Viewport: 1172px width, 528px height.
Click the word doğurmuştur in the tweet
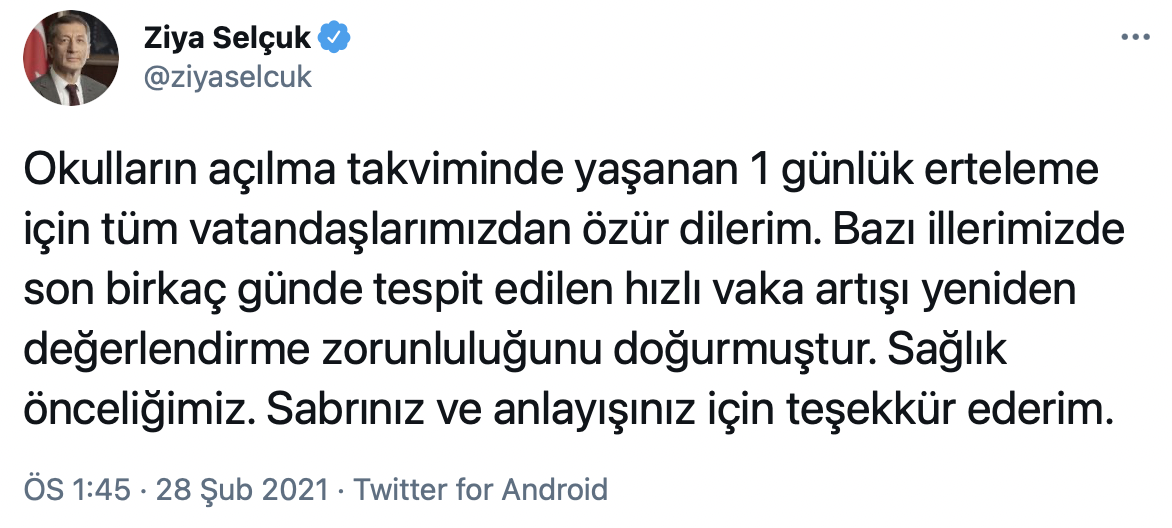click(x=736, y=348)
